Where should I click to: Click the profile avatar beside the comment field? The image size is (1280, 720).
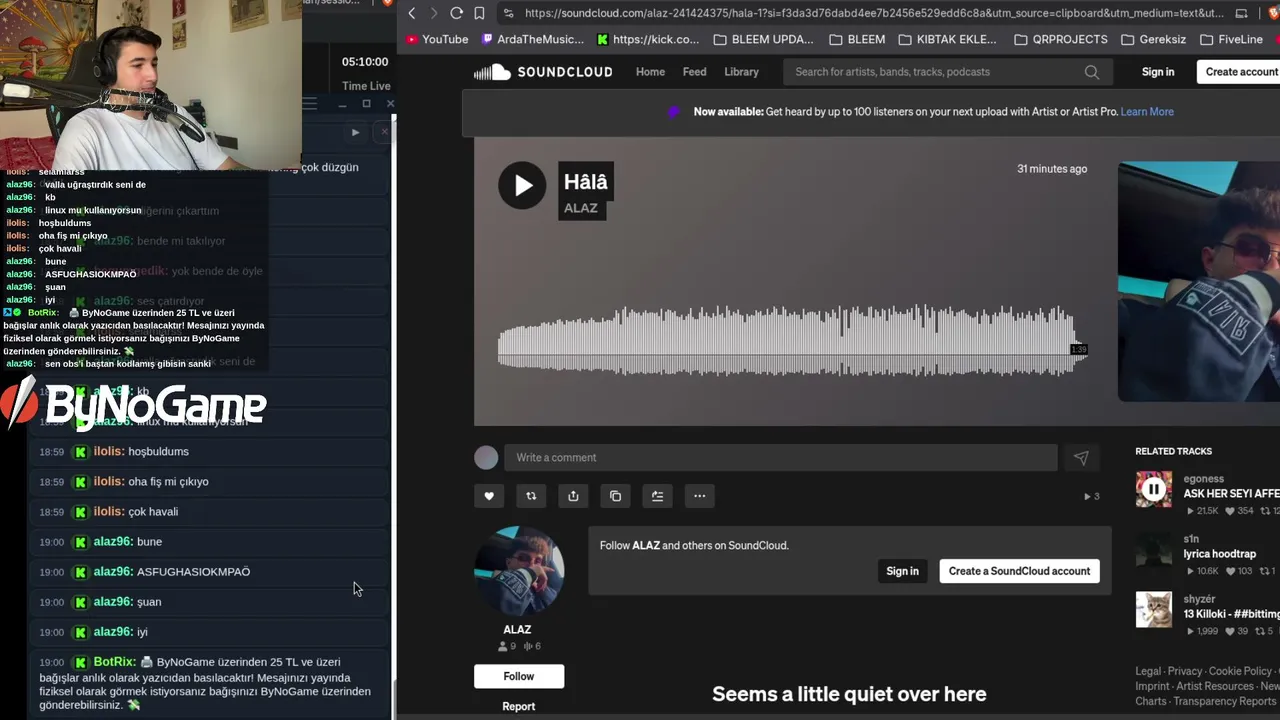(486, 458)
